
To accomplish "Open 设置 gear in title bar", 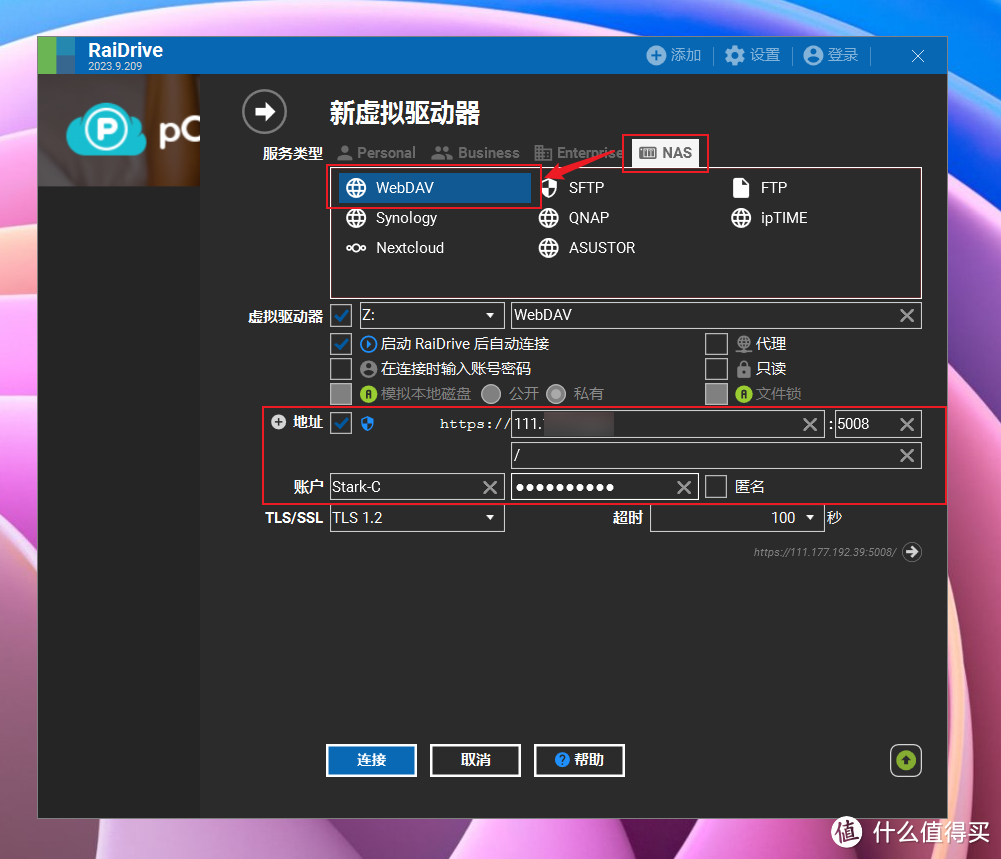I will click(734, 56).
